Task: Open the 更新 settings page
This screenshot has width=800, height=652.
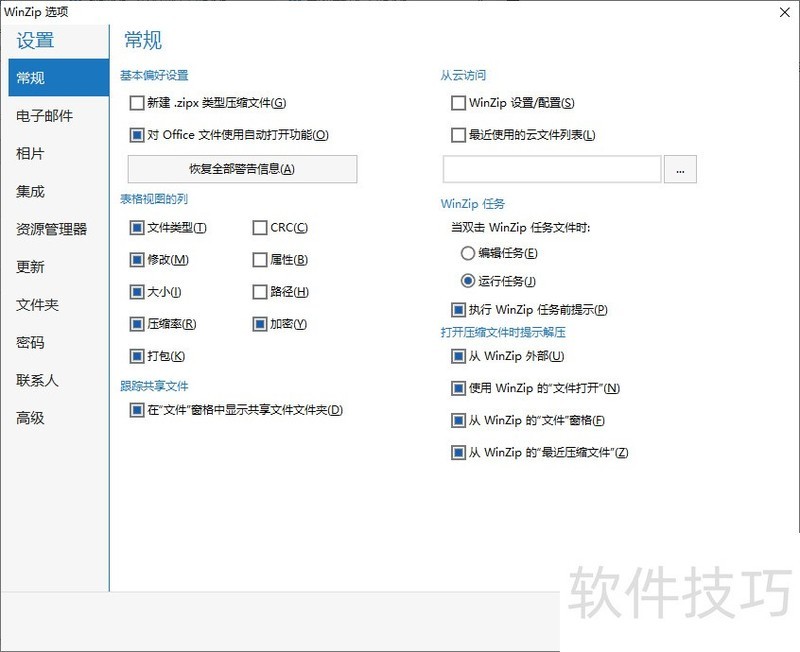Action: (x=59, y=267)
